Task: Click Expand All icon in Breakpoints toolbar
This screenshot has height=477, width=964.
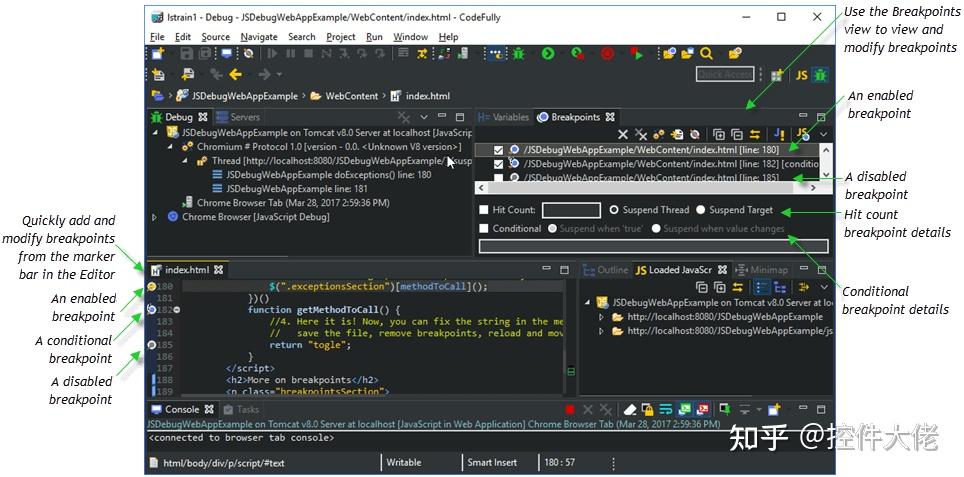Action: click(x=719, y=134)
